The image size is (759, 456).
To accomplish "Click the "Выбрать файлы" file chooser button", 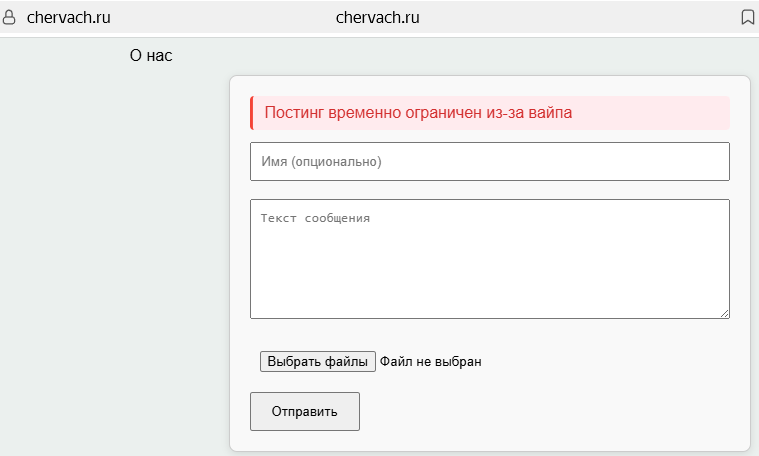I will click(318, 362).
